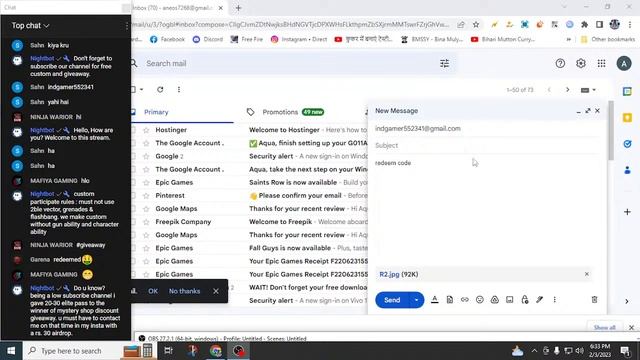This screenshot has width=640, height=360.
Task: Select the Freepik Company email checkbox
Action: tap(133, 222)
